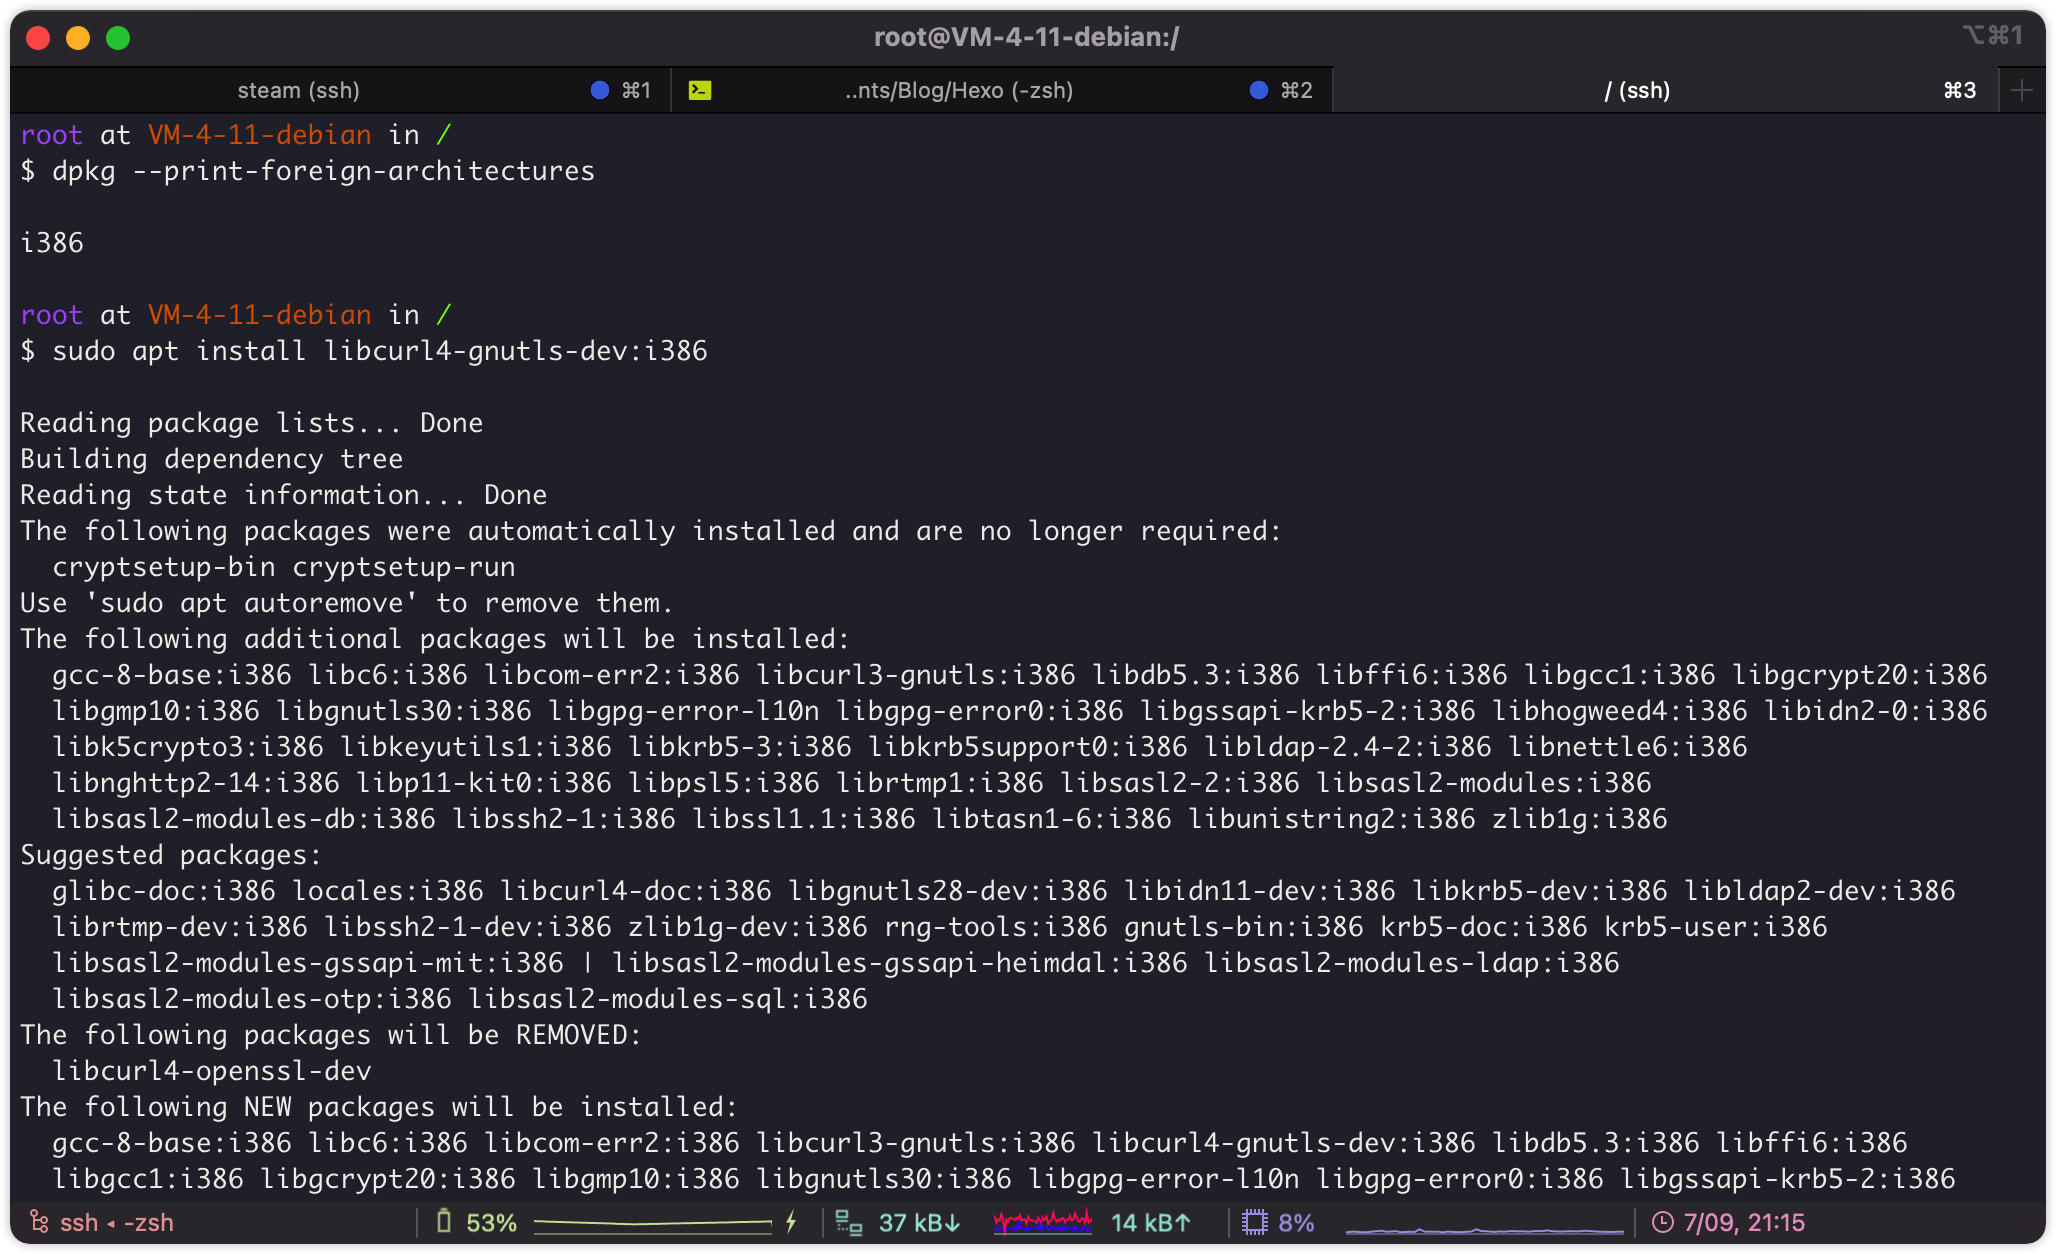2056x1254 pixels.
Task: Click the battery icon in status bar
Action: 445,1222
